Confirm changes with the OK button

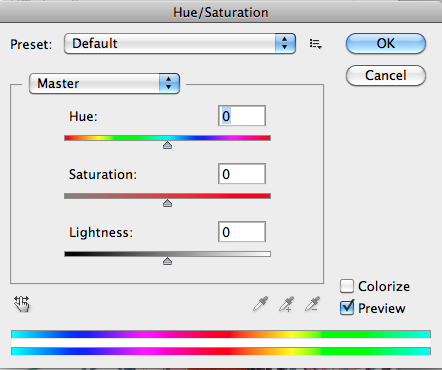[386, 43]
